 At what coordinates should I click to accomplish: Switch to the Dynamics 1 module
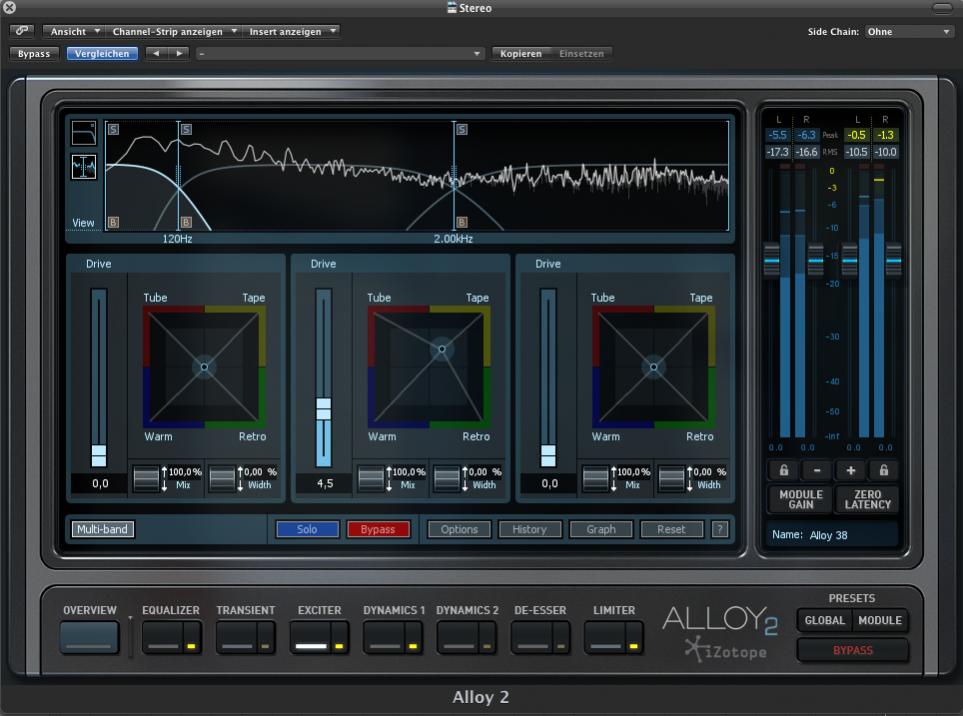pyautogui.click(x=383, y=637)
